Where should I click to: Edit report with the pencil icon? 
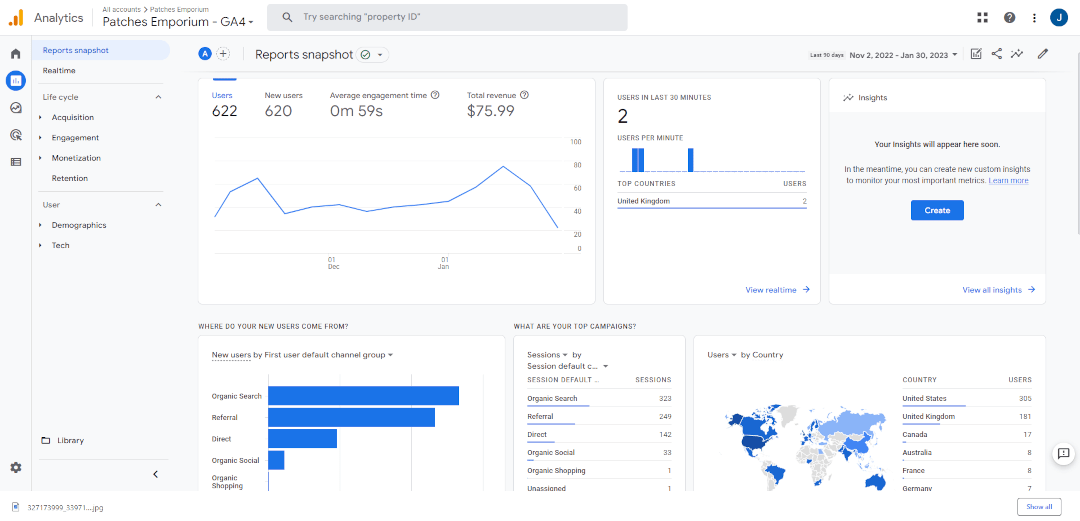pyautogui.click(x=1043, y=54)
